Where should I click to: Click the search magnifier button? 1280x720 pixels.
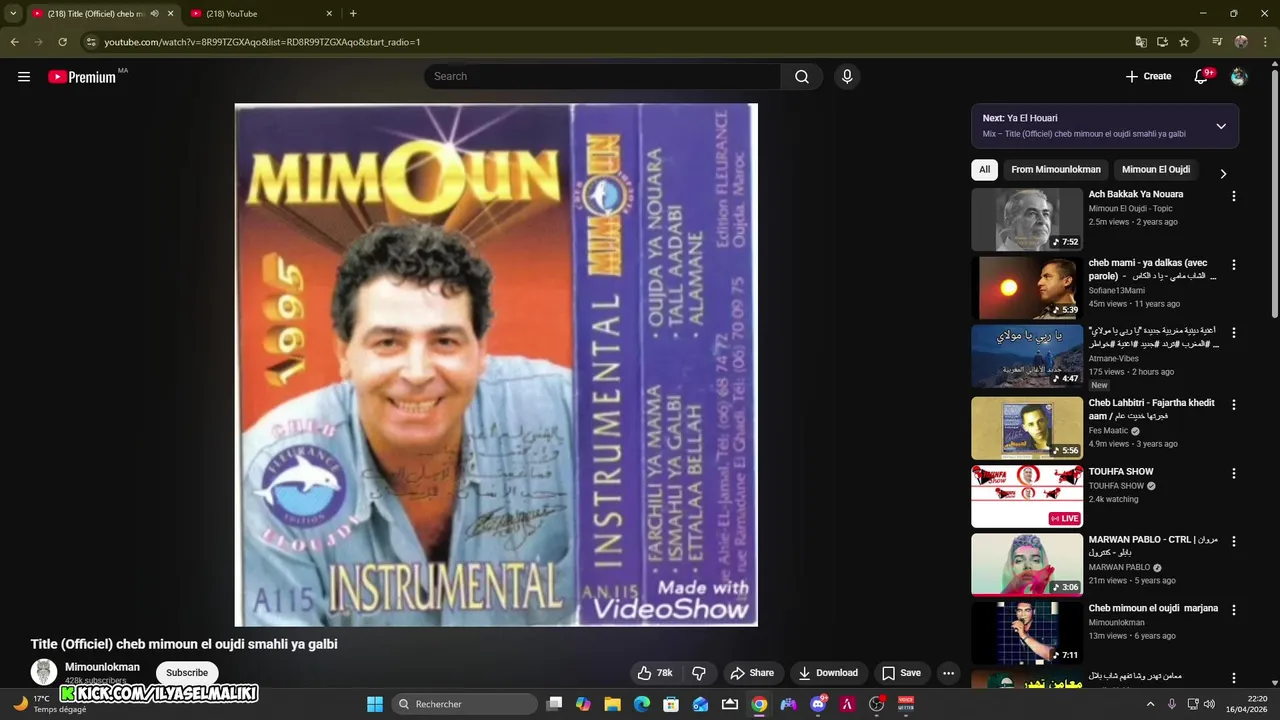click(x=802, y=76)
